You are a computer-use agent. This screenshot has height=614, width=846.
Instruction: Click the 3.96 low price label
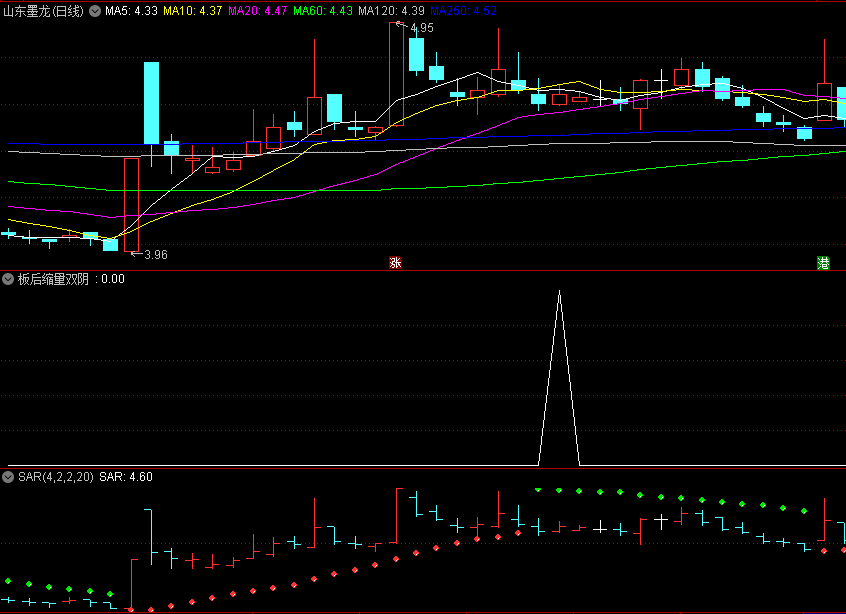[x=156, y=255]
